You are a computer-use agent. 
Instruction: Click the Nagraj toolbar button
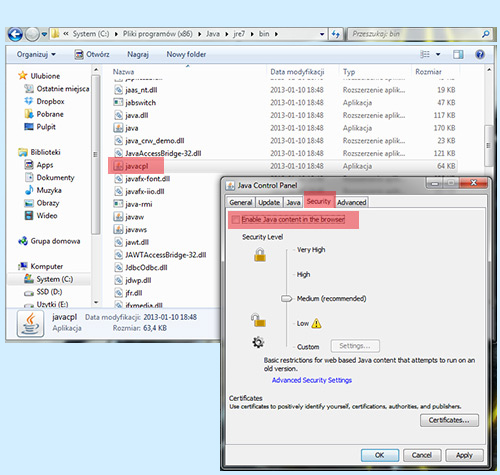[138, 54]
